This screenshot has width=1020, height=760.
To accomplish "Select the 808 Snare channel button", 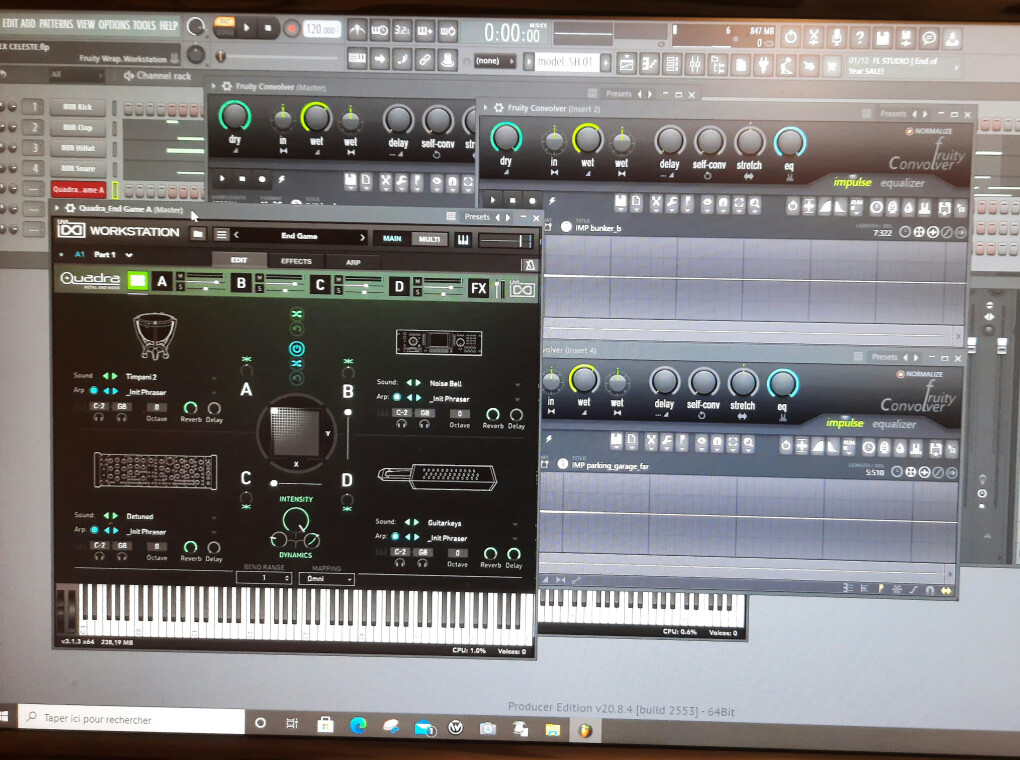I will [x=77, y=169].
